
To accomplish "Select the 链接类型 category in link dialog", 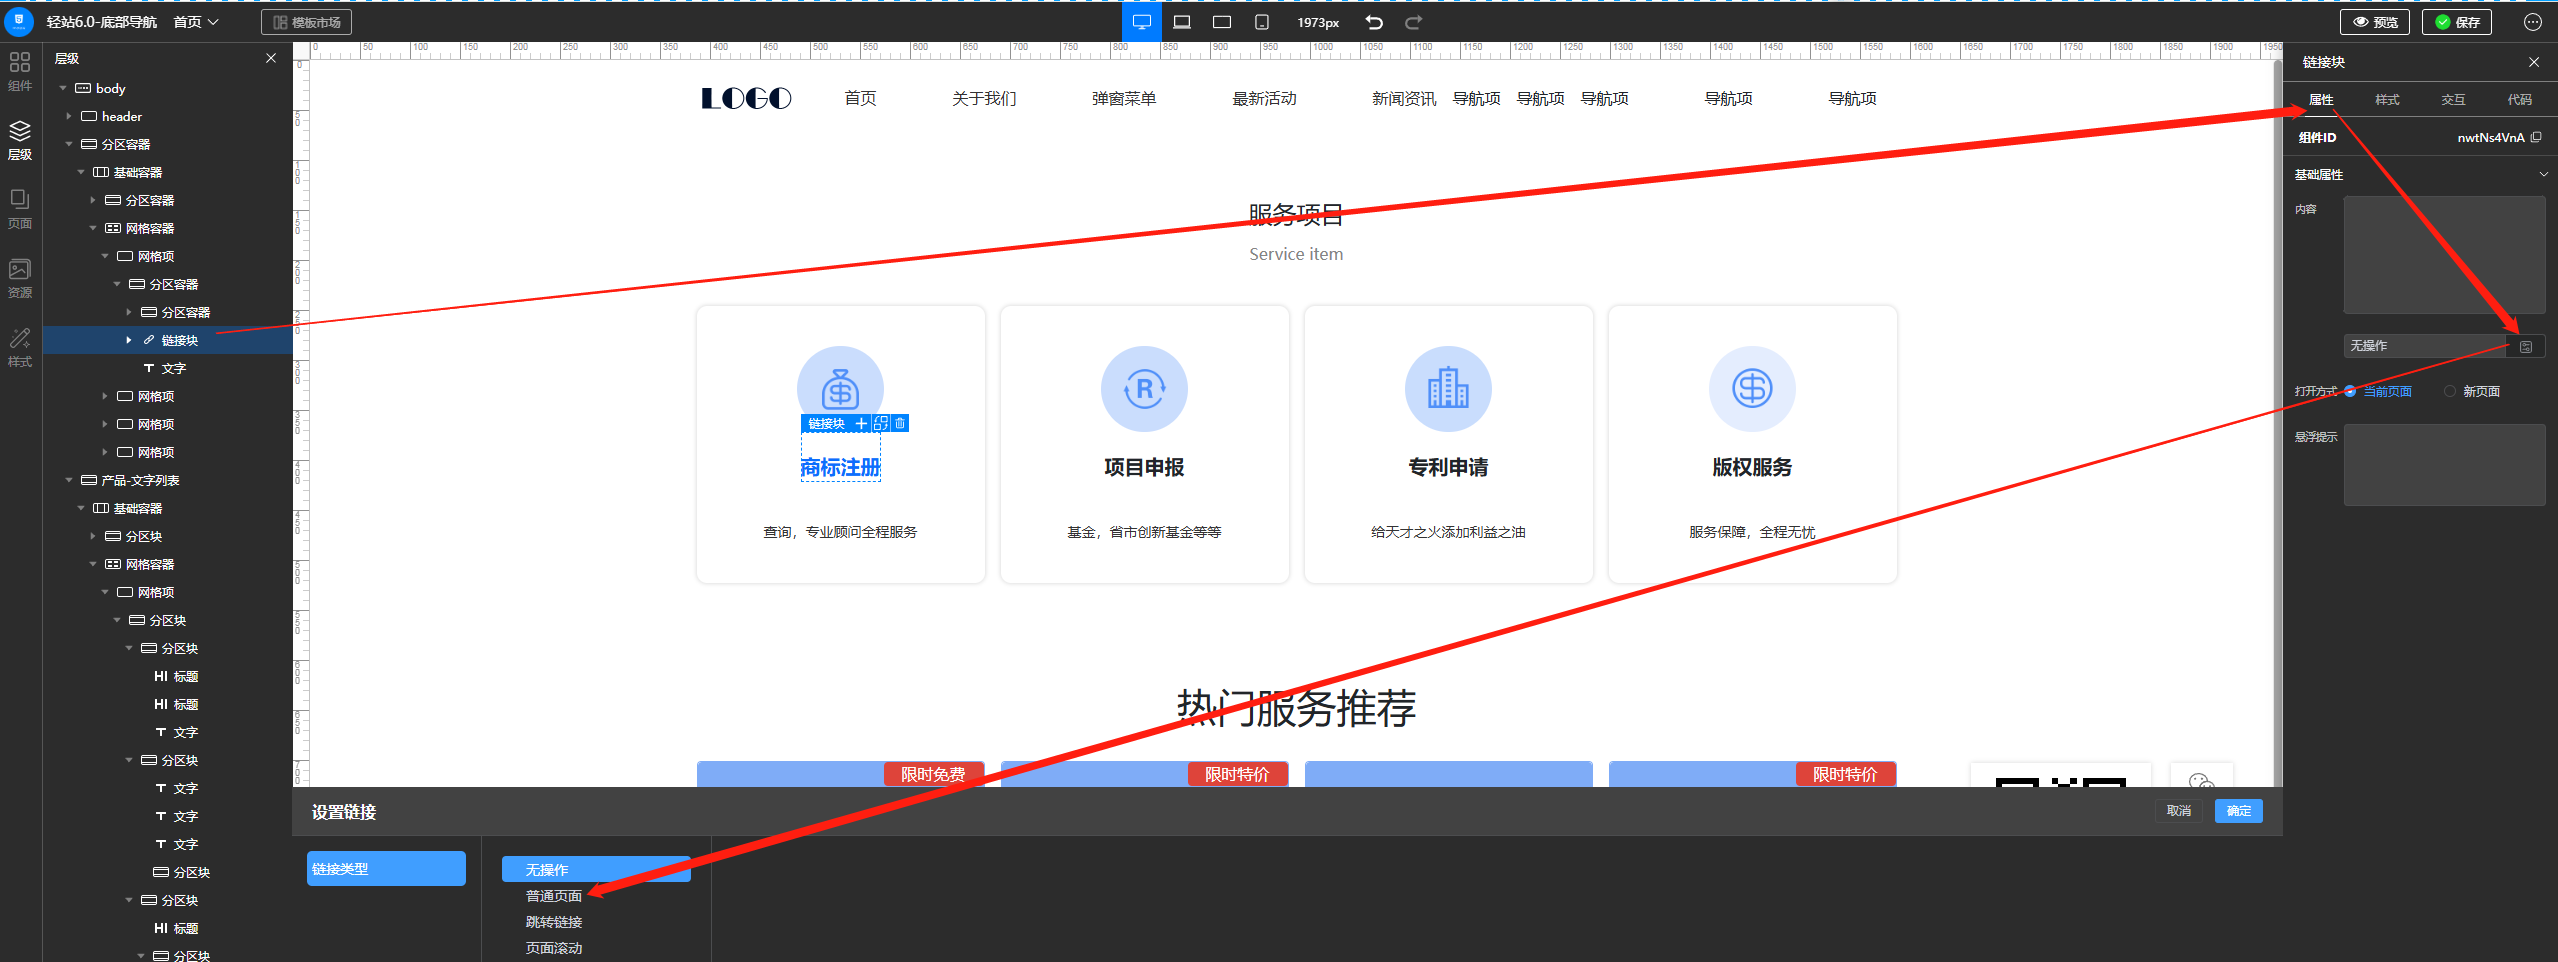I will [x=386, y=868].
